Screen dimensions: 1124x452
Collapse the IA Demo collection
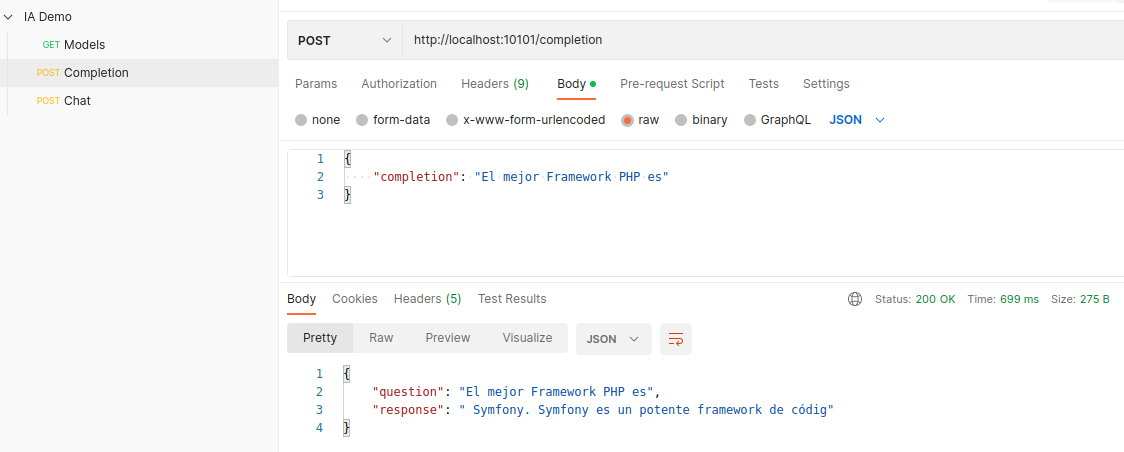8,17
